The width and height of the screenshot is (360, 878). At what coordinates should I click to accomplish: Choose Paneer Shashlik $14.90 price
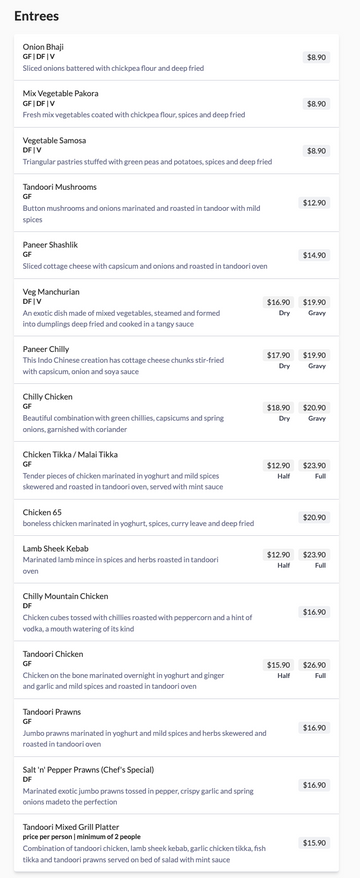tap(314, 255)
